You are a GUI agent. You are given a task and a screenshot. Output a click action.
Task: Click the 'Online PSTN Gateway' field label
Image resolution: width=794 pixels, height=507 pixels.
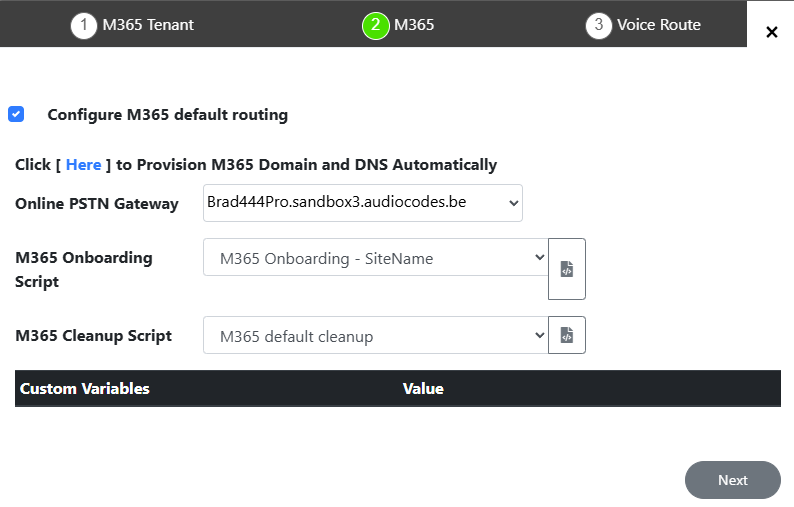[x=97, y=203]
